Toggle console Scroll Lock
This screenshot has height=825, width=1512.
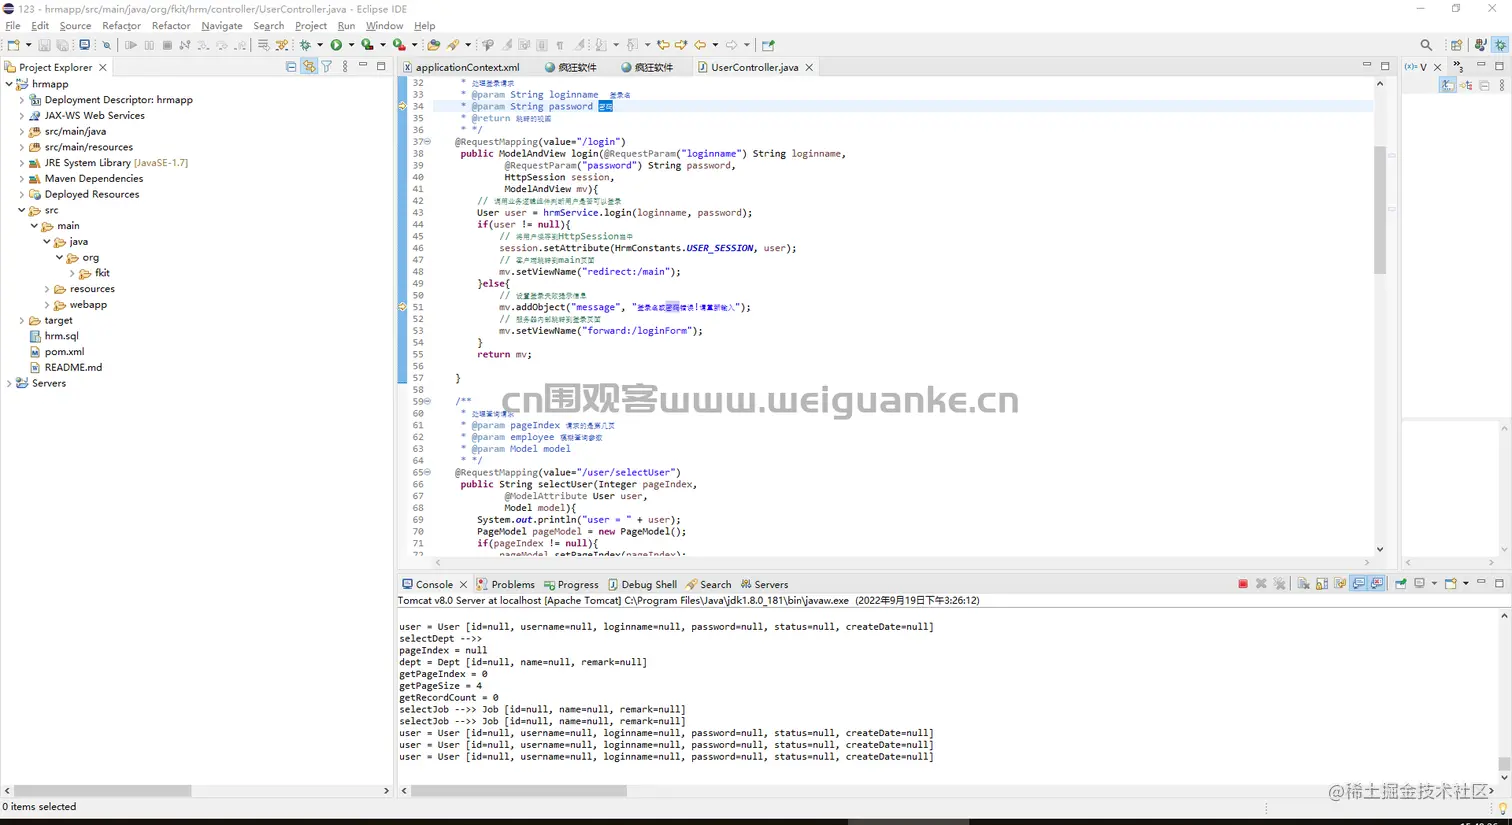pos(1322,584)
